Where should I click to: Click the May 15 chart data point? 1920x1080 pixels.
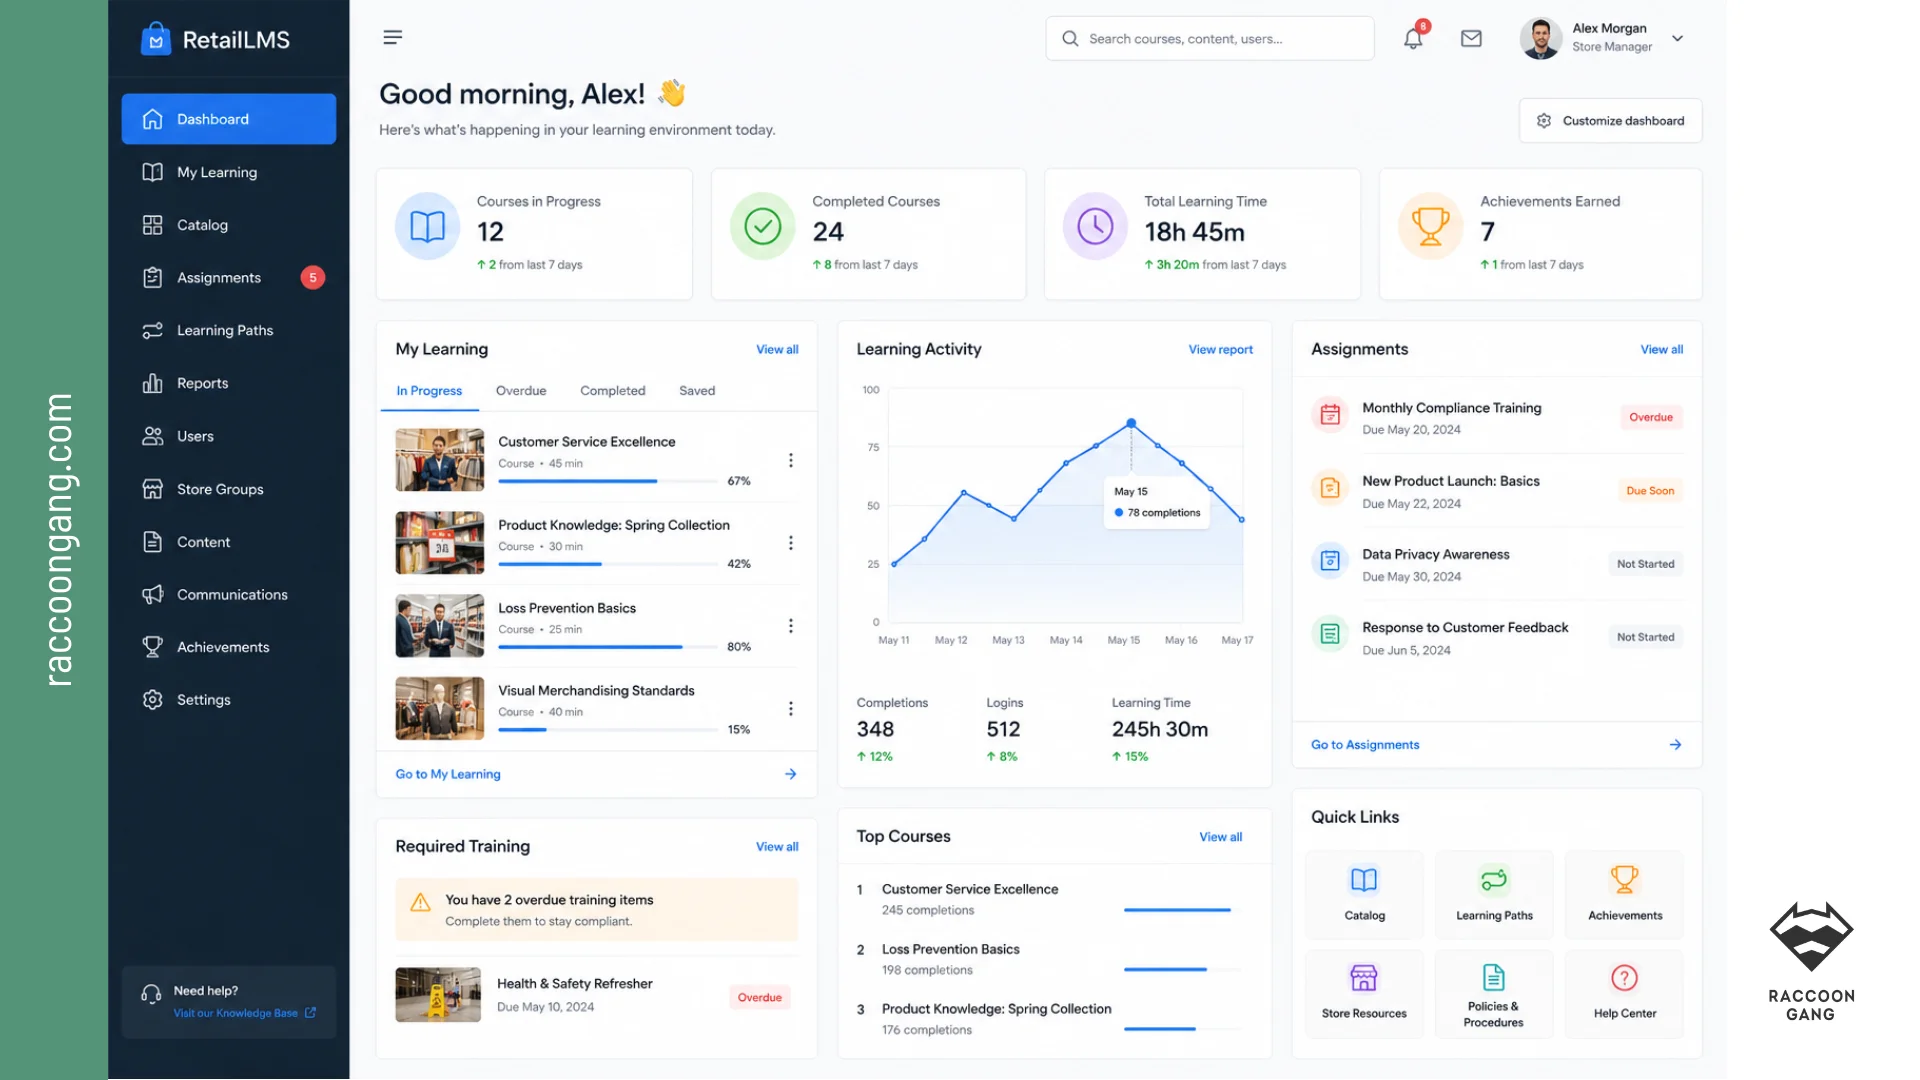(x=1131, y=423)
